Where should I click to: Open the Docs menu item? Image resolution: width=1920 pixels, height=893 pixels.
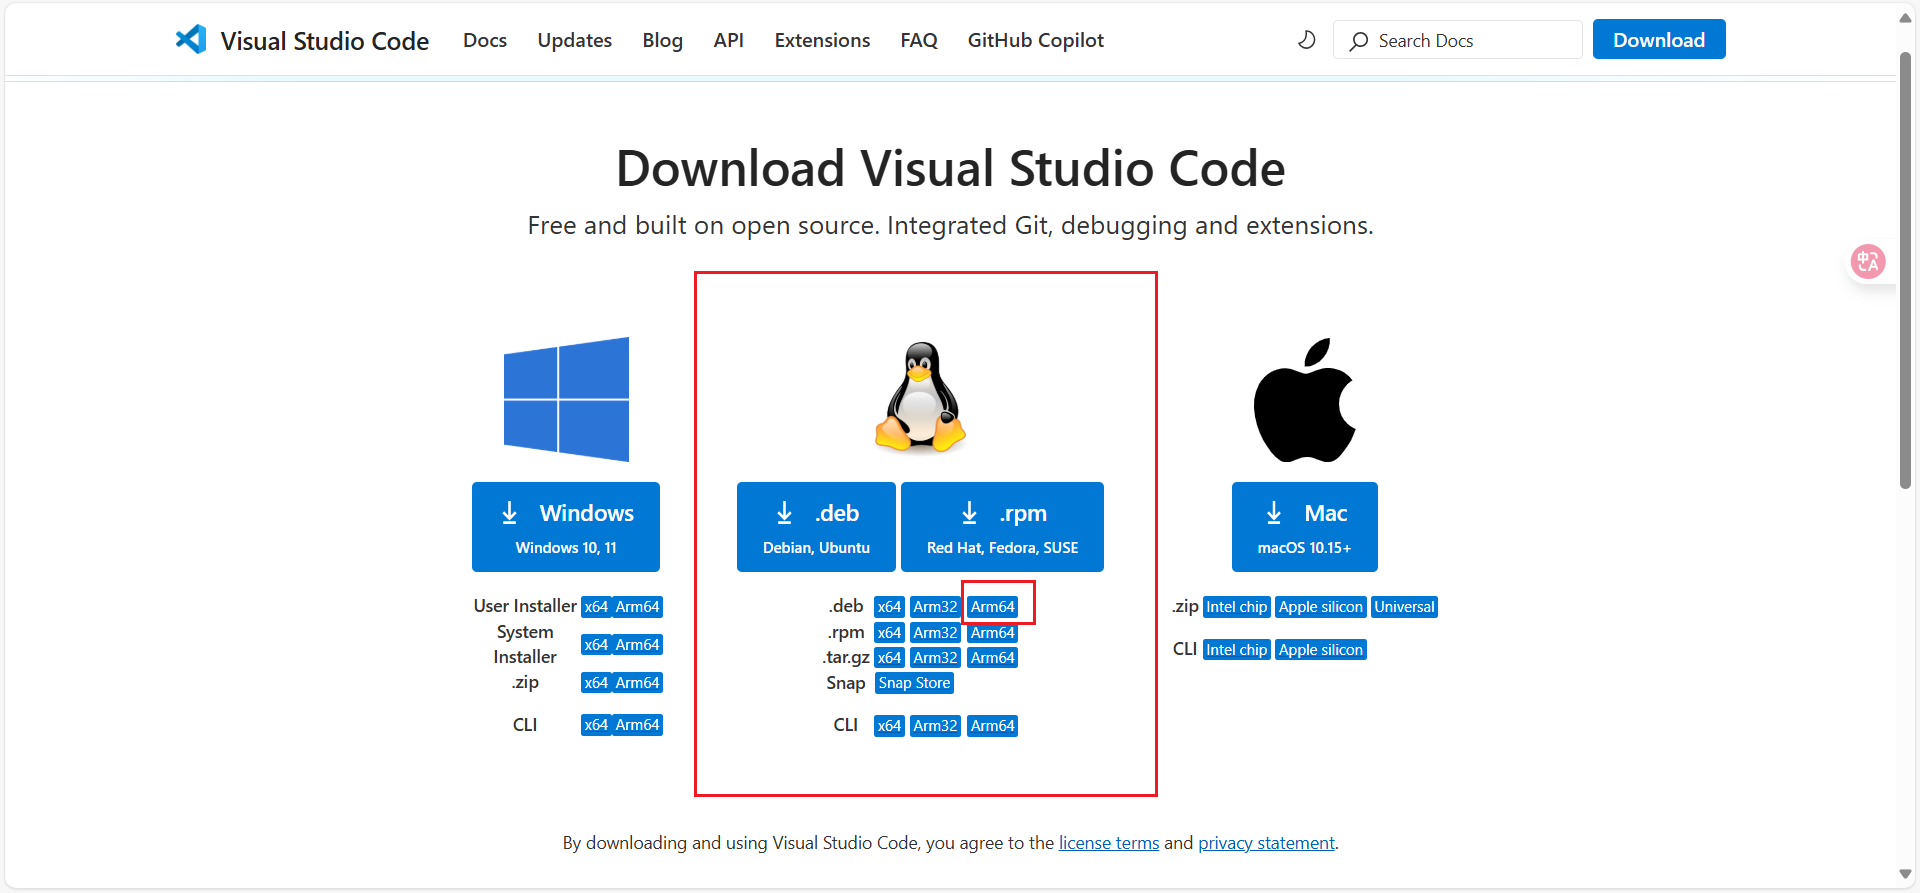tap(485, 40)
